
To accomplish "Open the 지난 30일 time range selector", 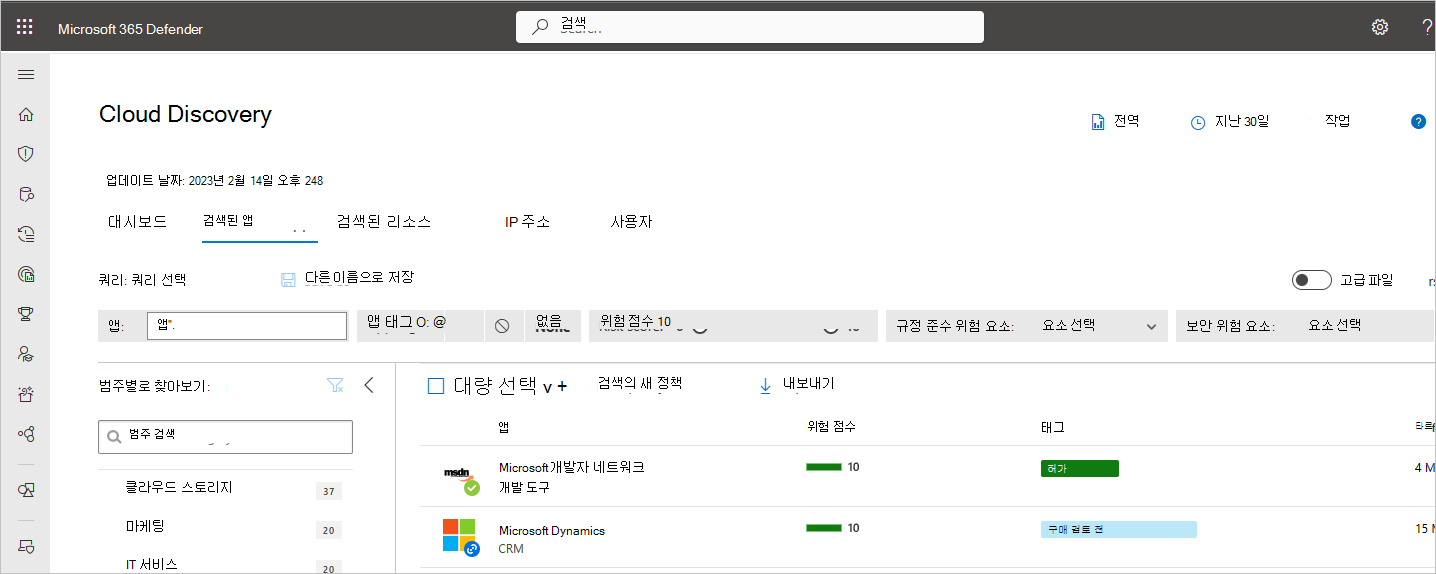I will [1230, 122].
